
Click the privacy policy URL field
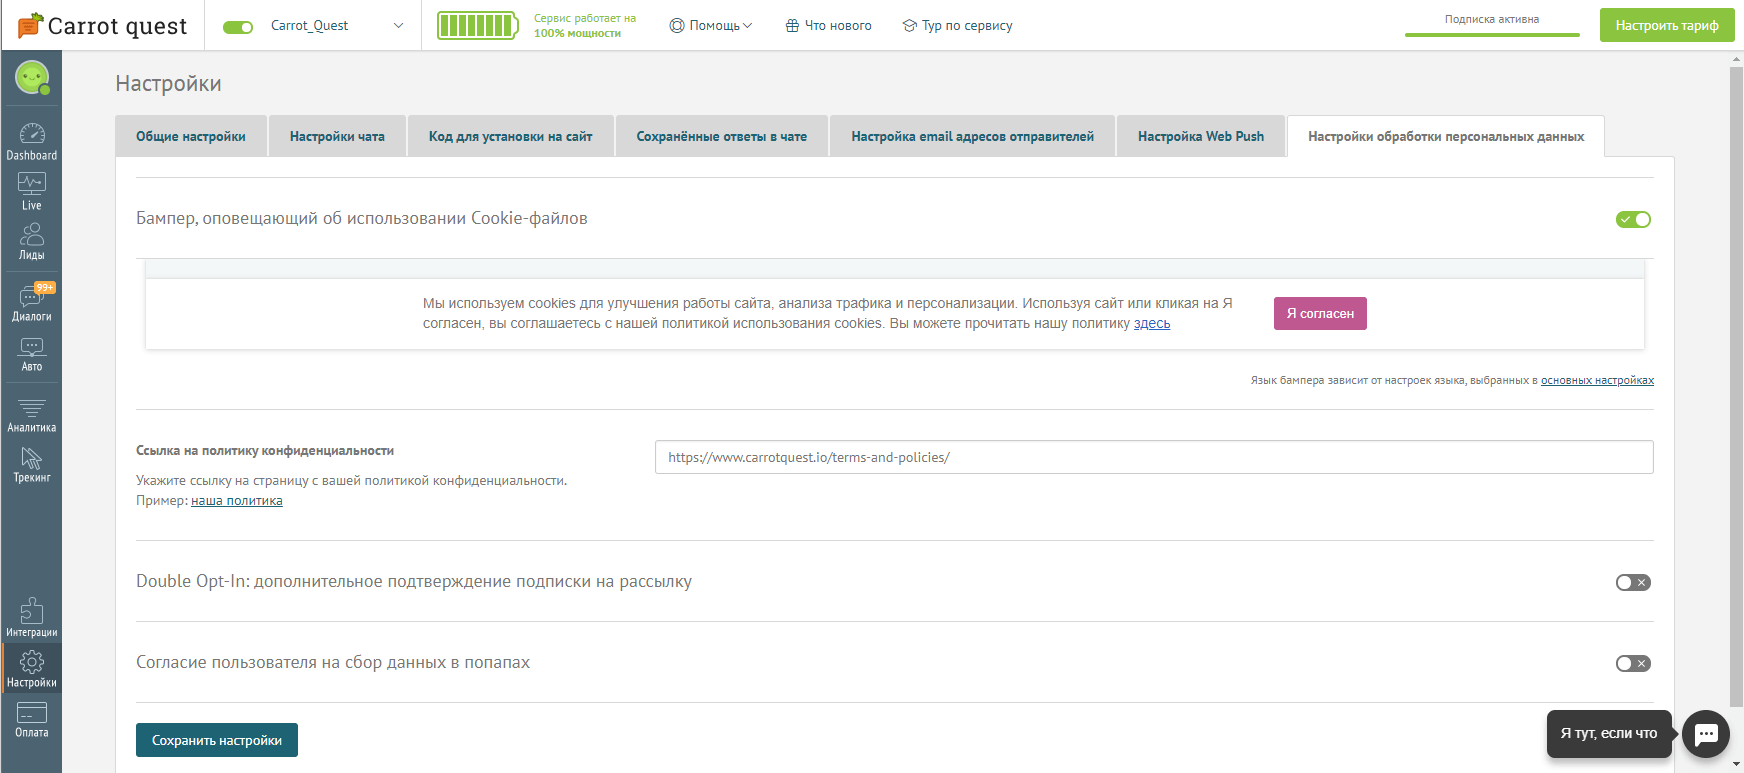tap(1153, 457)
